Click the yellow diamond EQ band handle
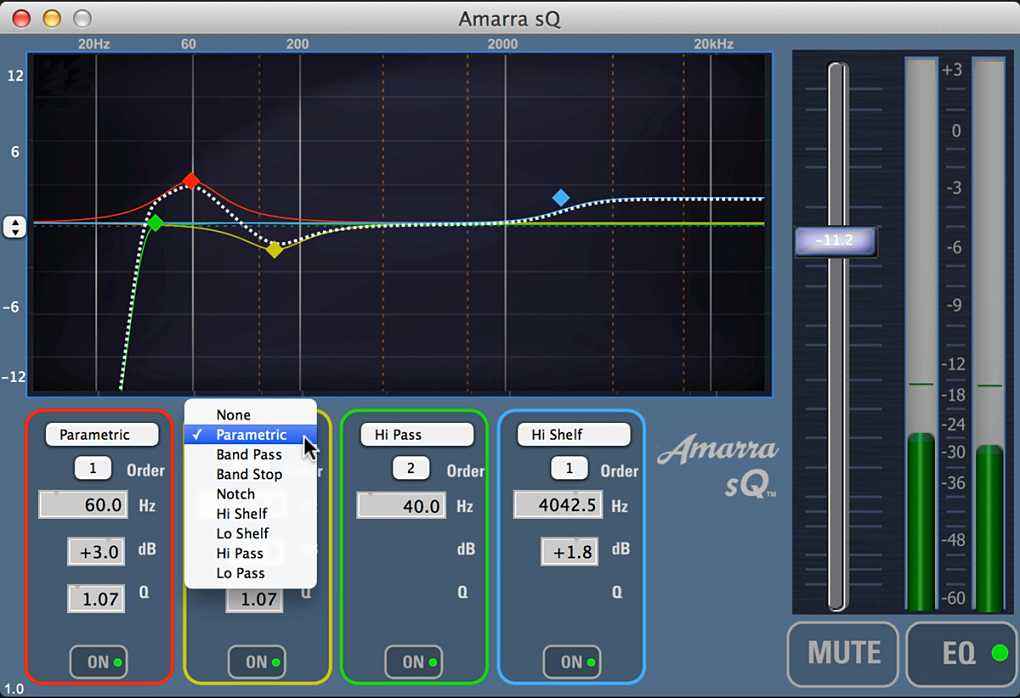The image size is (1020, 698). point(274,249)
